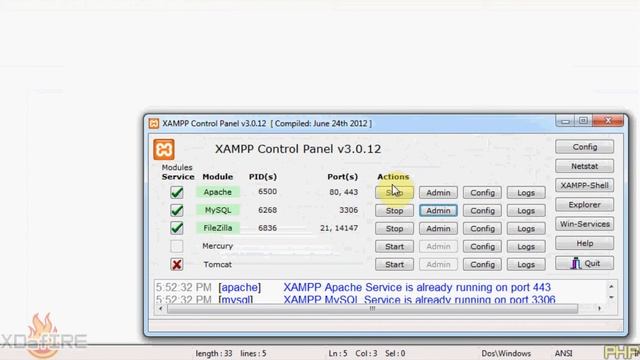Click the Ln : 5 status entry
Viewport: 640px width, 360px height.
tap(338, 353)
